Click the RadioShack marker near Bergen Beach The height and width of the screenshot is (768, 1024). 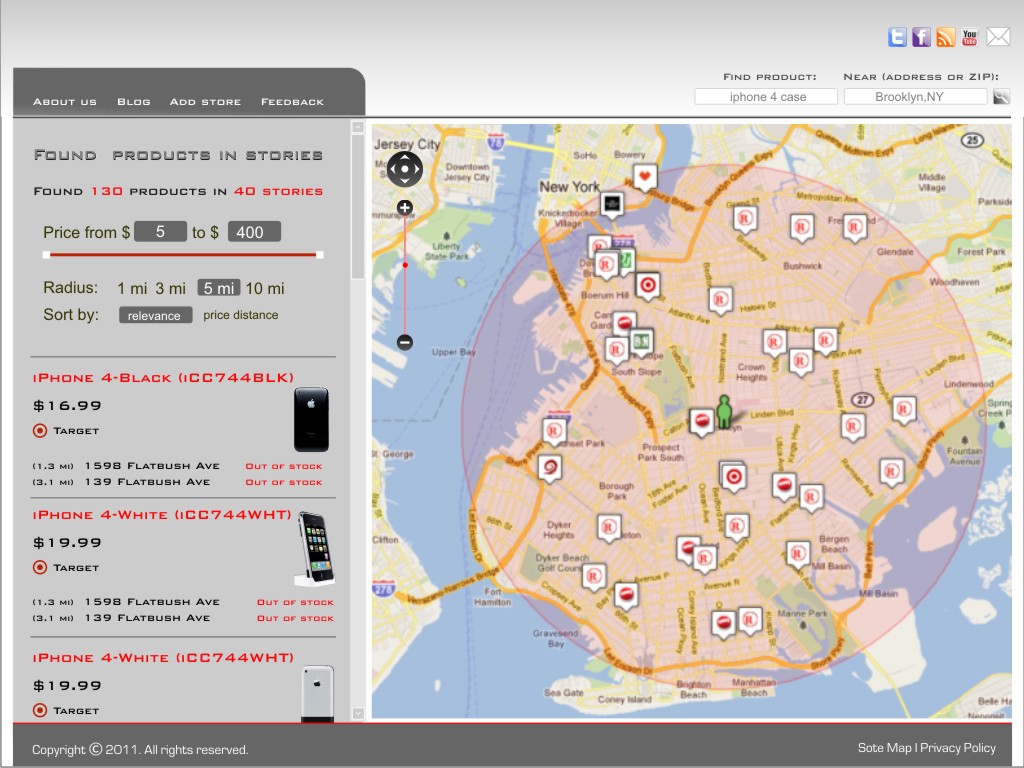point(797,554)
